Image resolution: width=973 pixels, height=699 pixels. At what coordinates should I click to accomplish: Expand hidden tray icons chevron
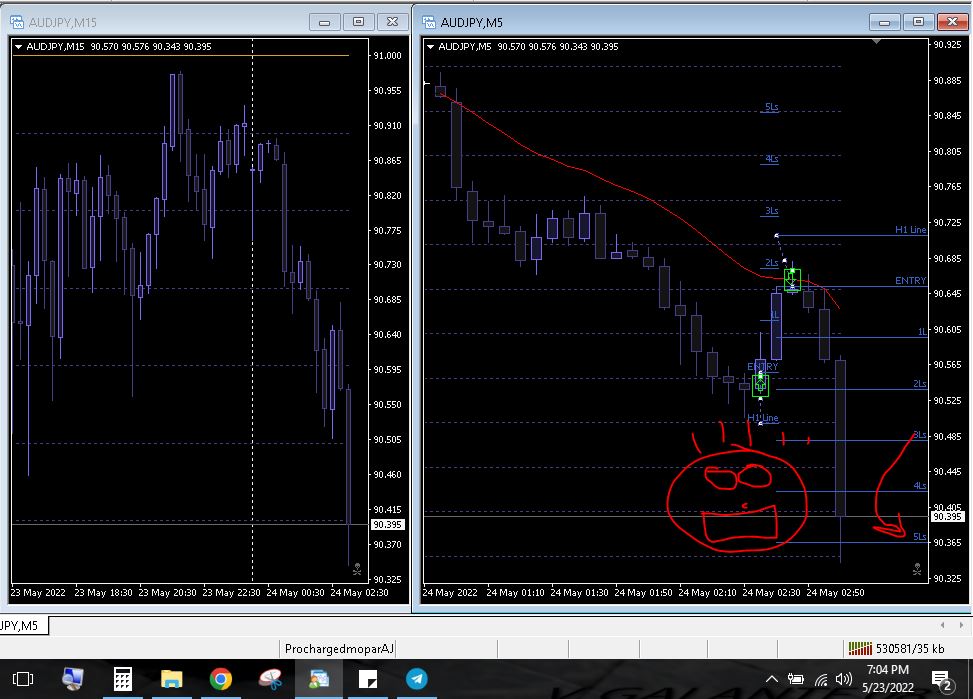tap(772, 679)
